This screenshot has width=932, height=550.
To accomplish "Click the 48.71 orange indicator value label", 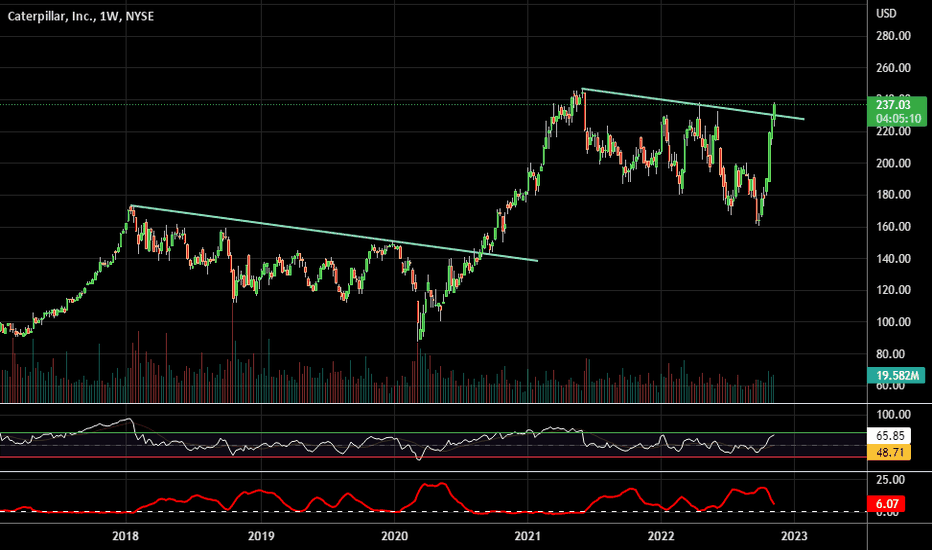I will point(889,452).
